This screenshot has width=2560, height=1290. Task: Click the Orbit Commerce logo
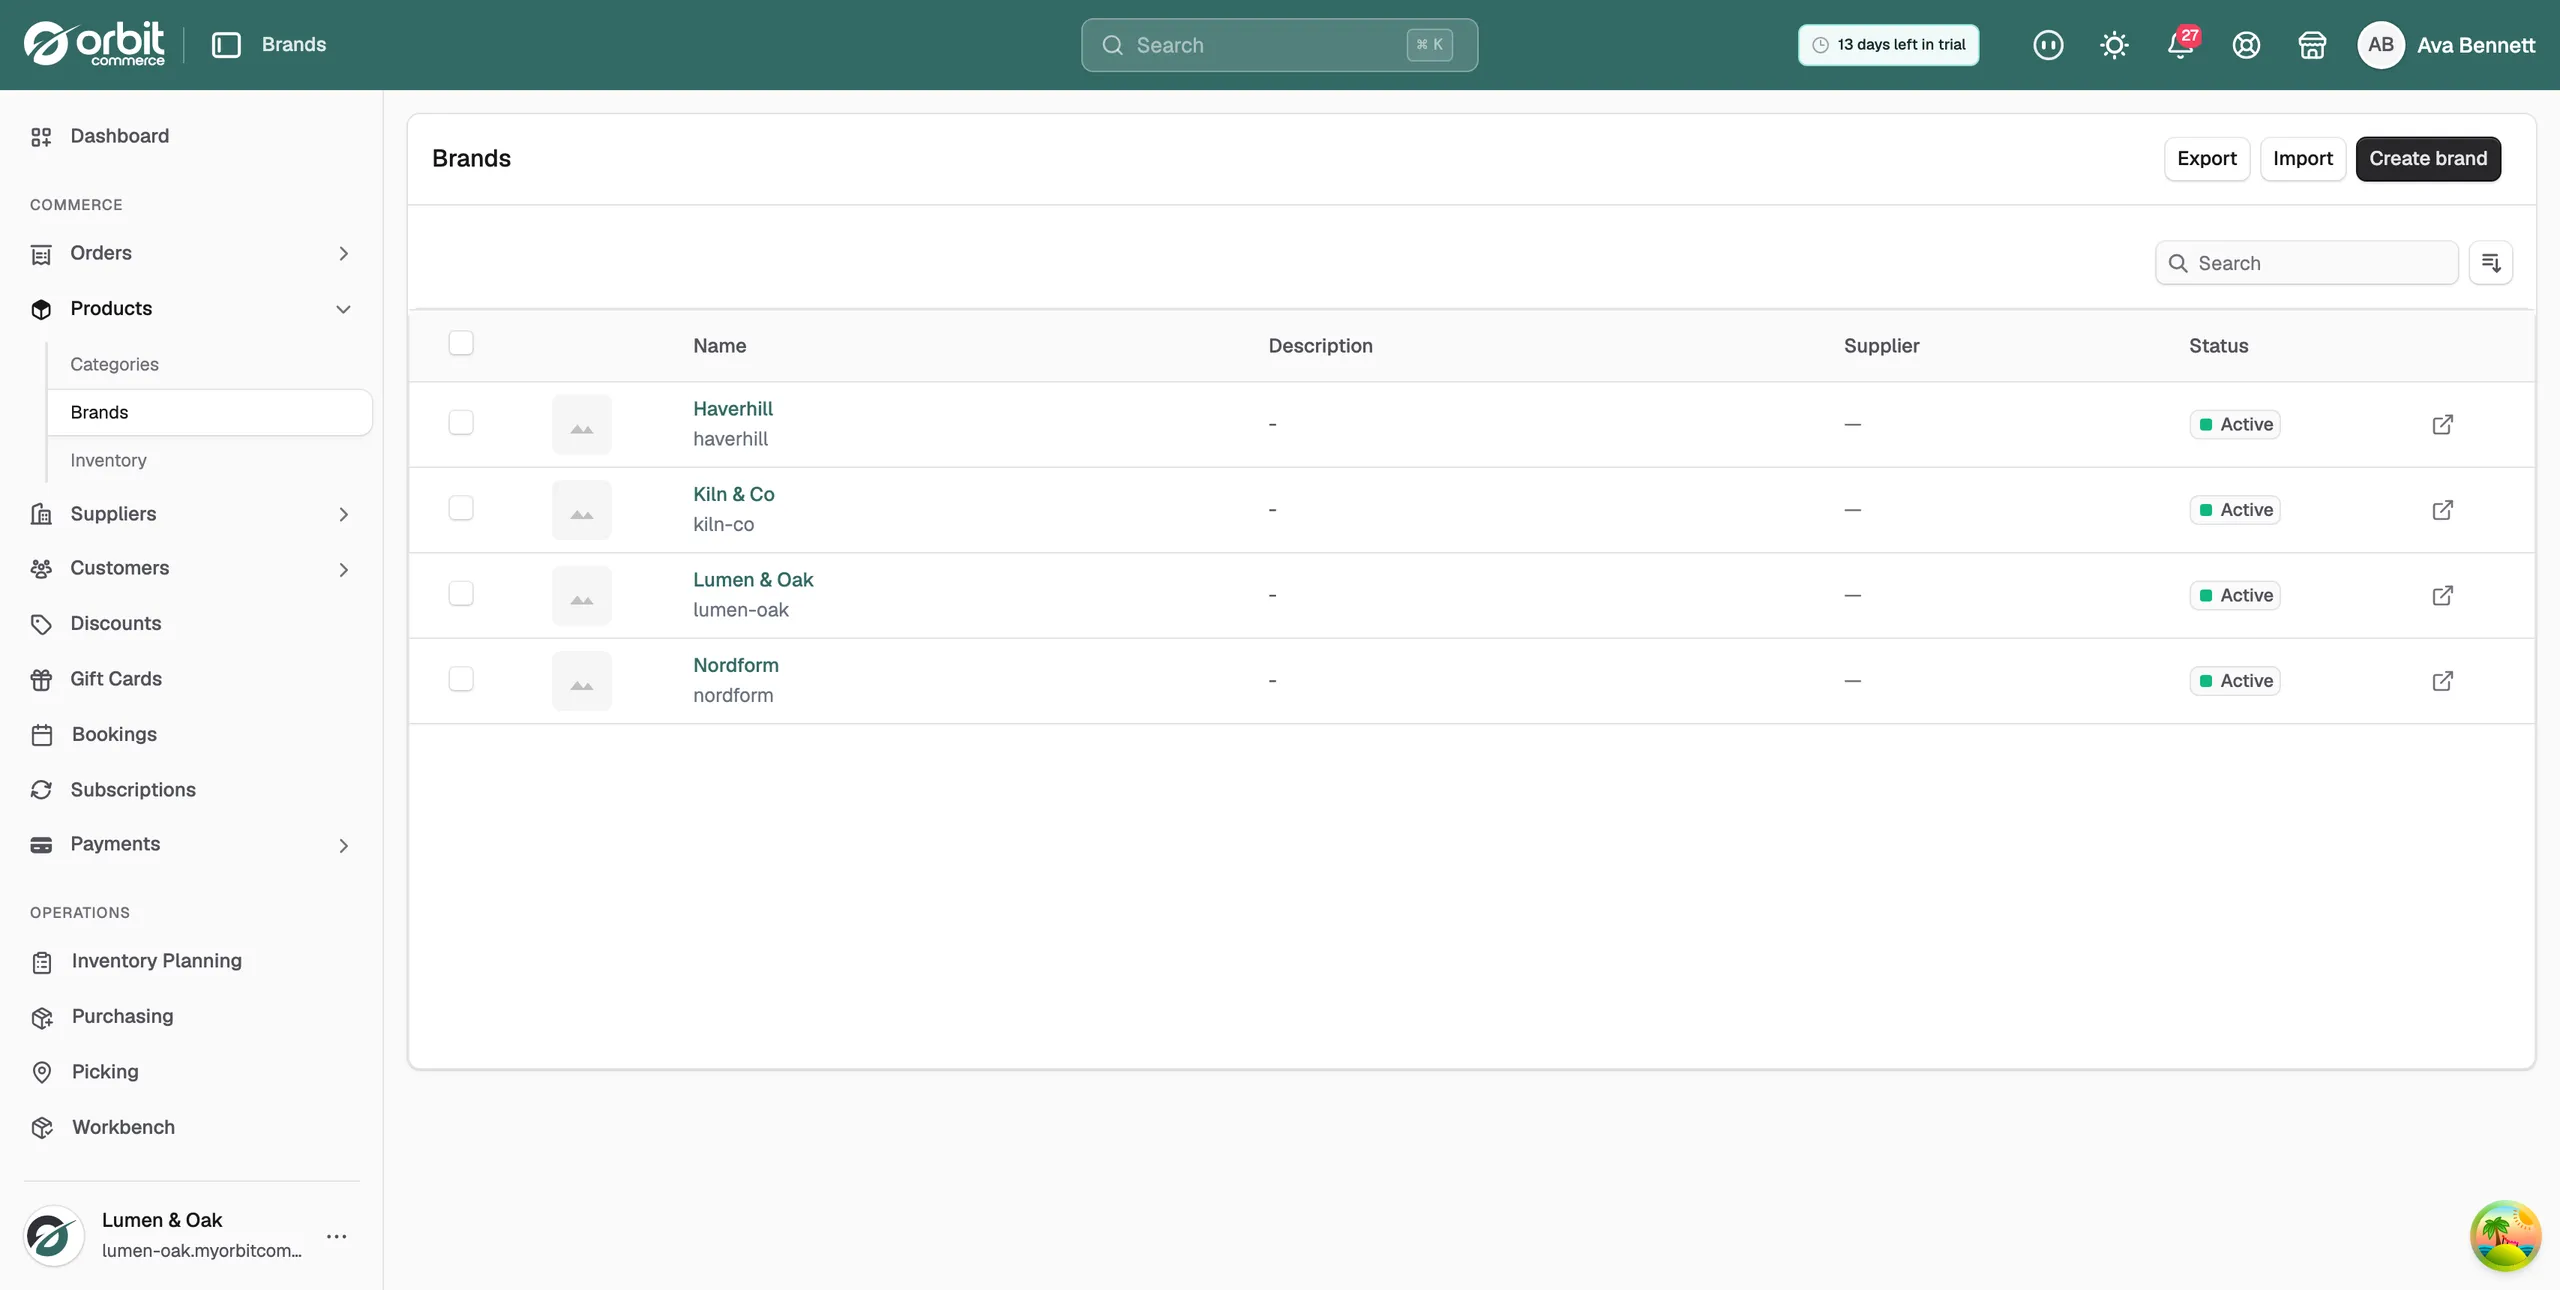coord(94,44)
